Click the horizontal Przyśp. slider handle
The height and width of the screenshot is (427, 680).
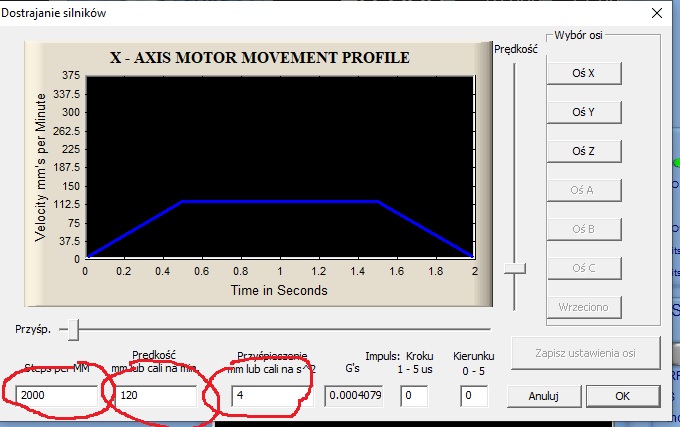pyautogui.click(x=73, y=330)
